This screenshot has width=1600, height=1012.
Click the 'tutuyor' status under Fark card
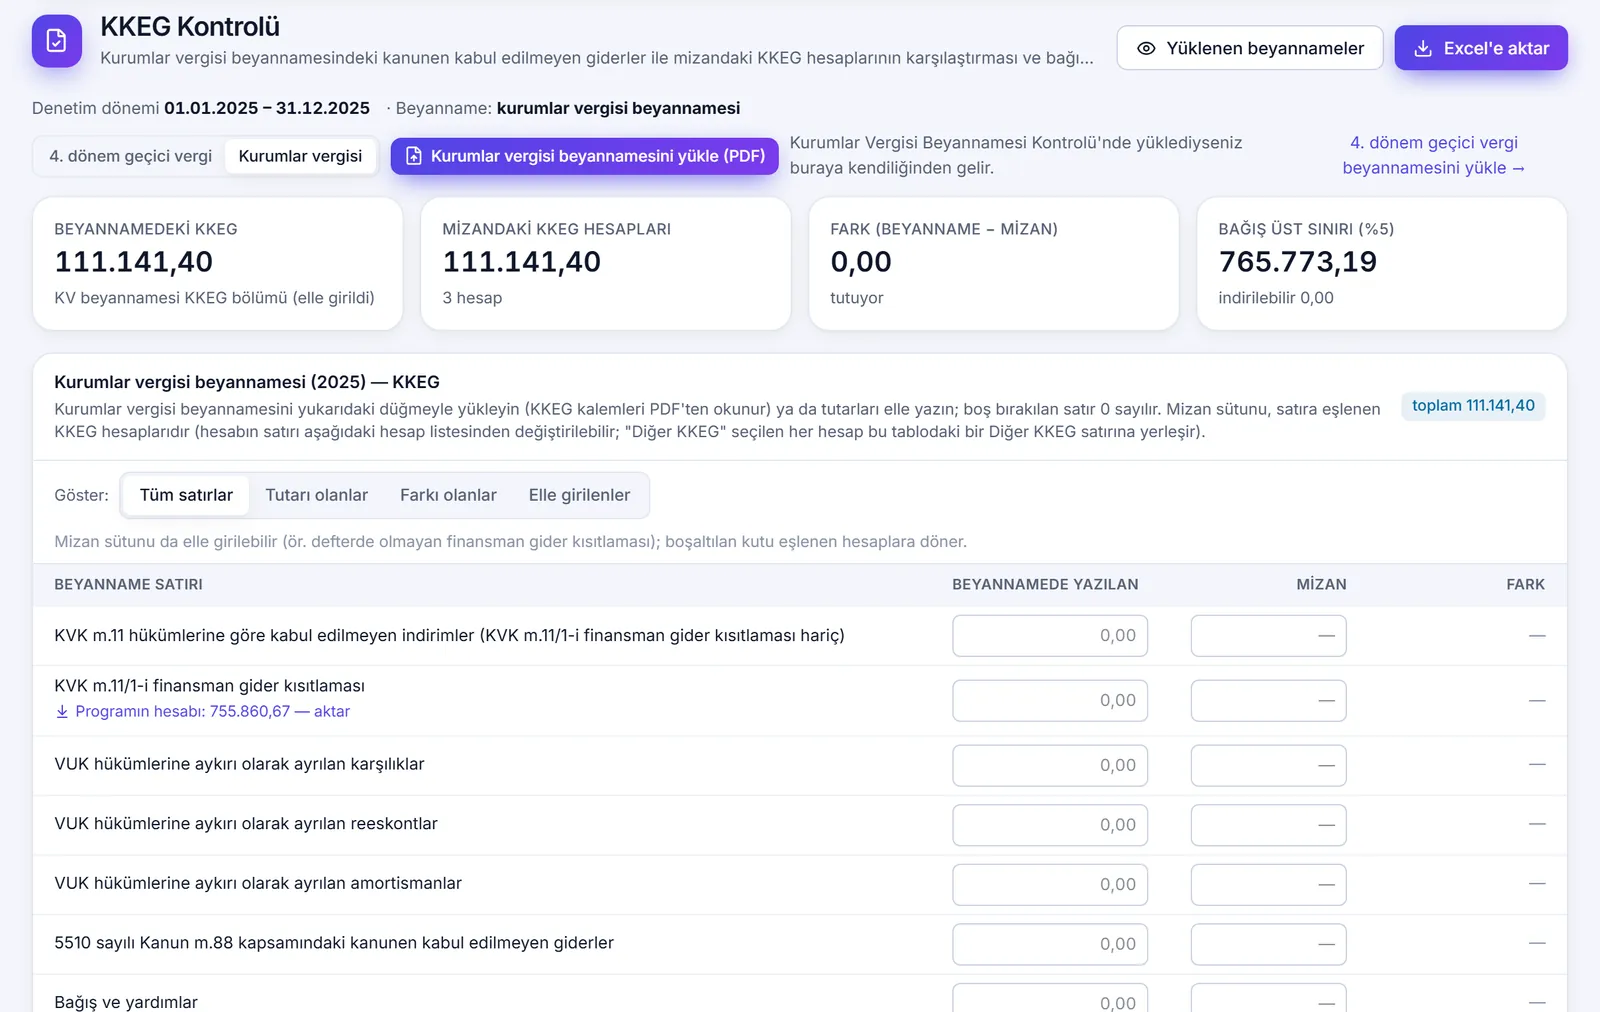coord(857,298)
